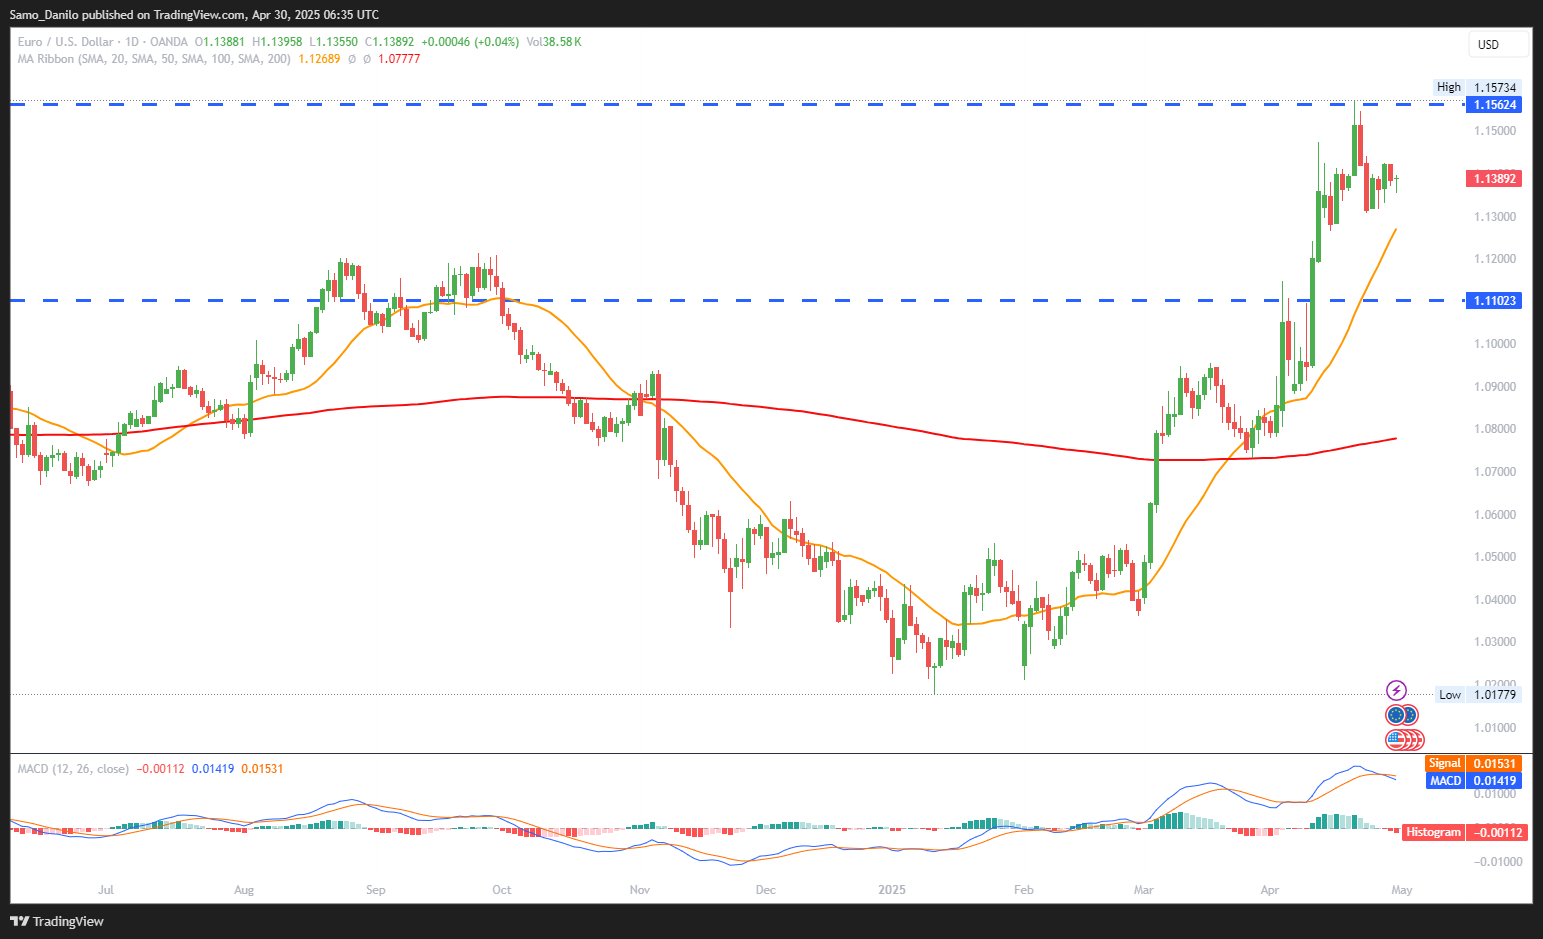
Task: Open the USD currency selector
Action: tap(1497, 44)
